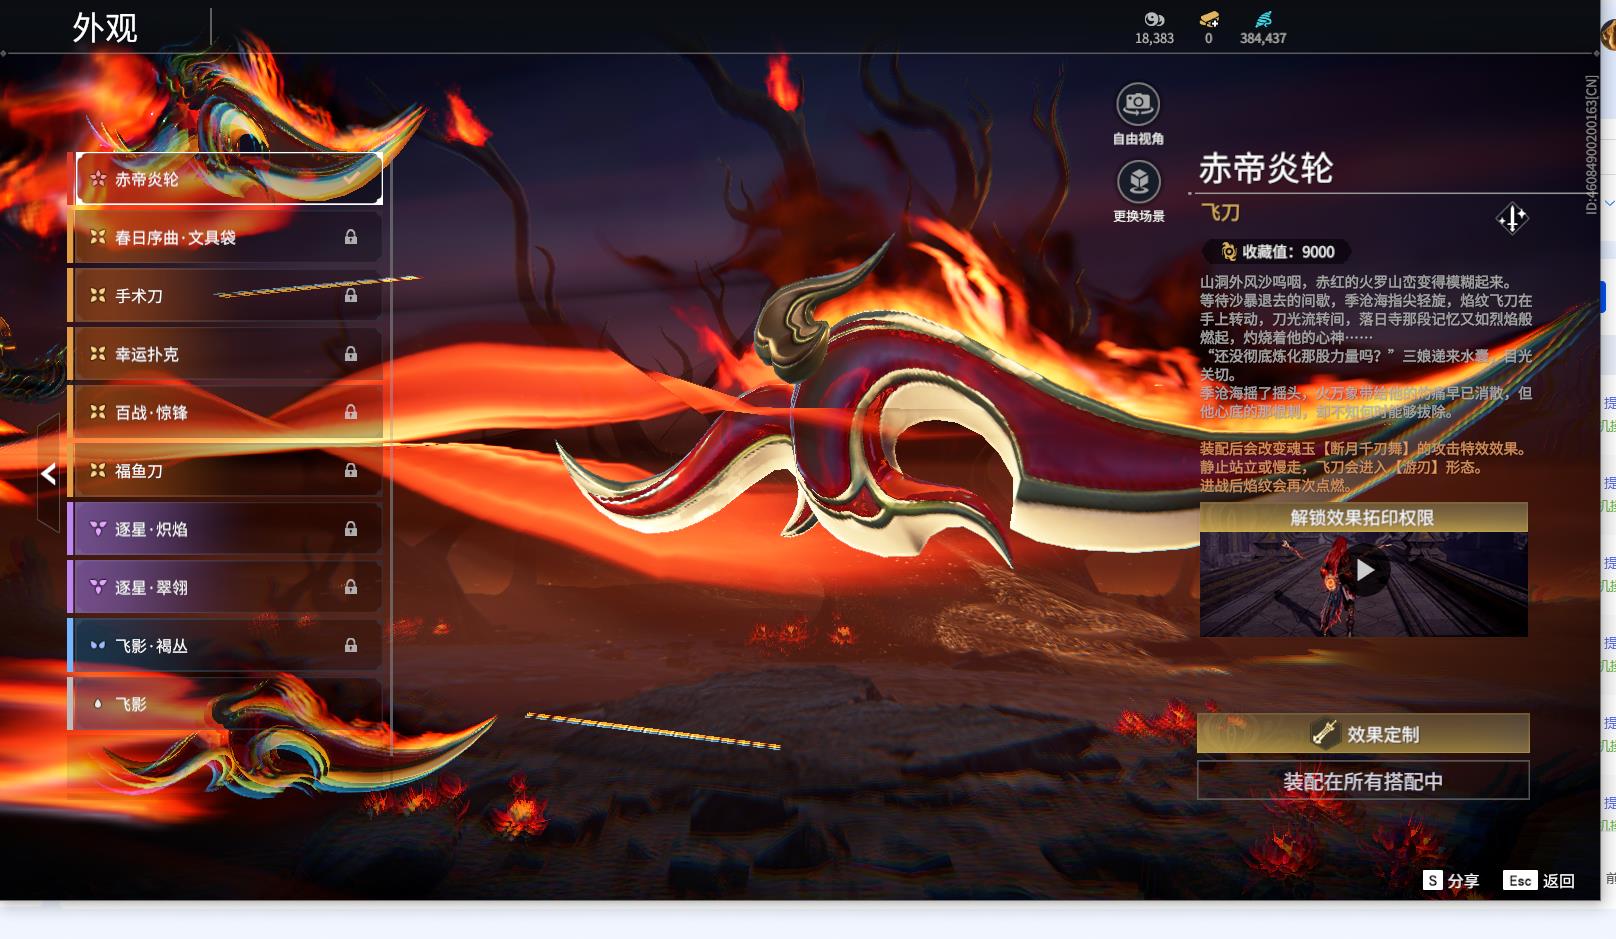1616x939 pixels.
Task: Click 装配在所有搭配中 button
Action: [1363, 781]
